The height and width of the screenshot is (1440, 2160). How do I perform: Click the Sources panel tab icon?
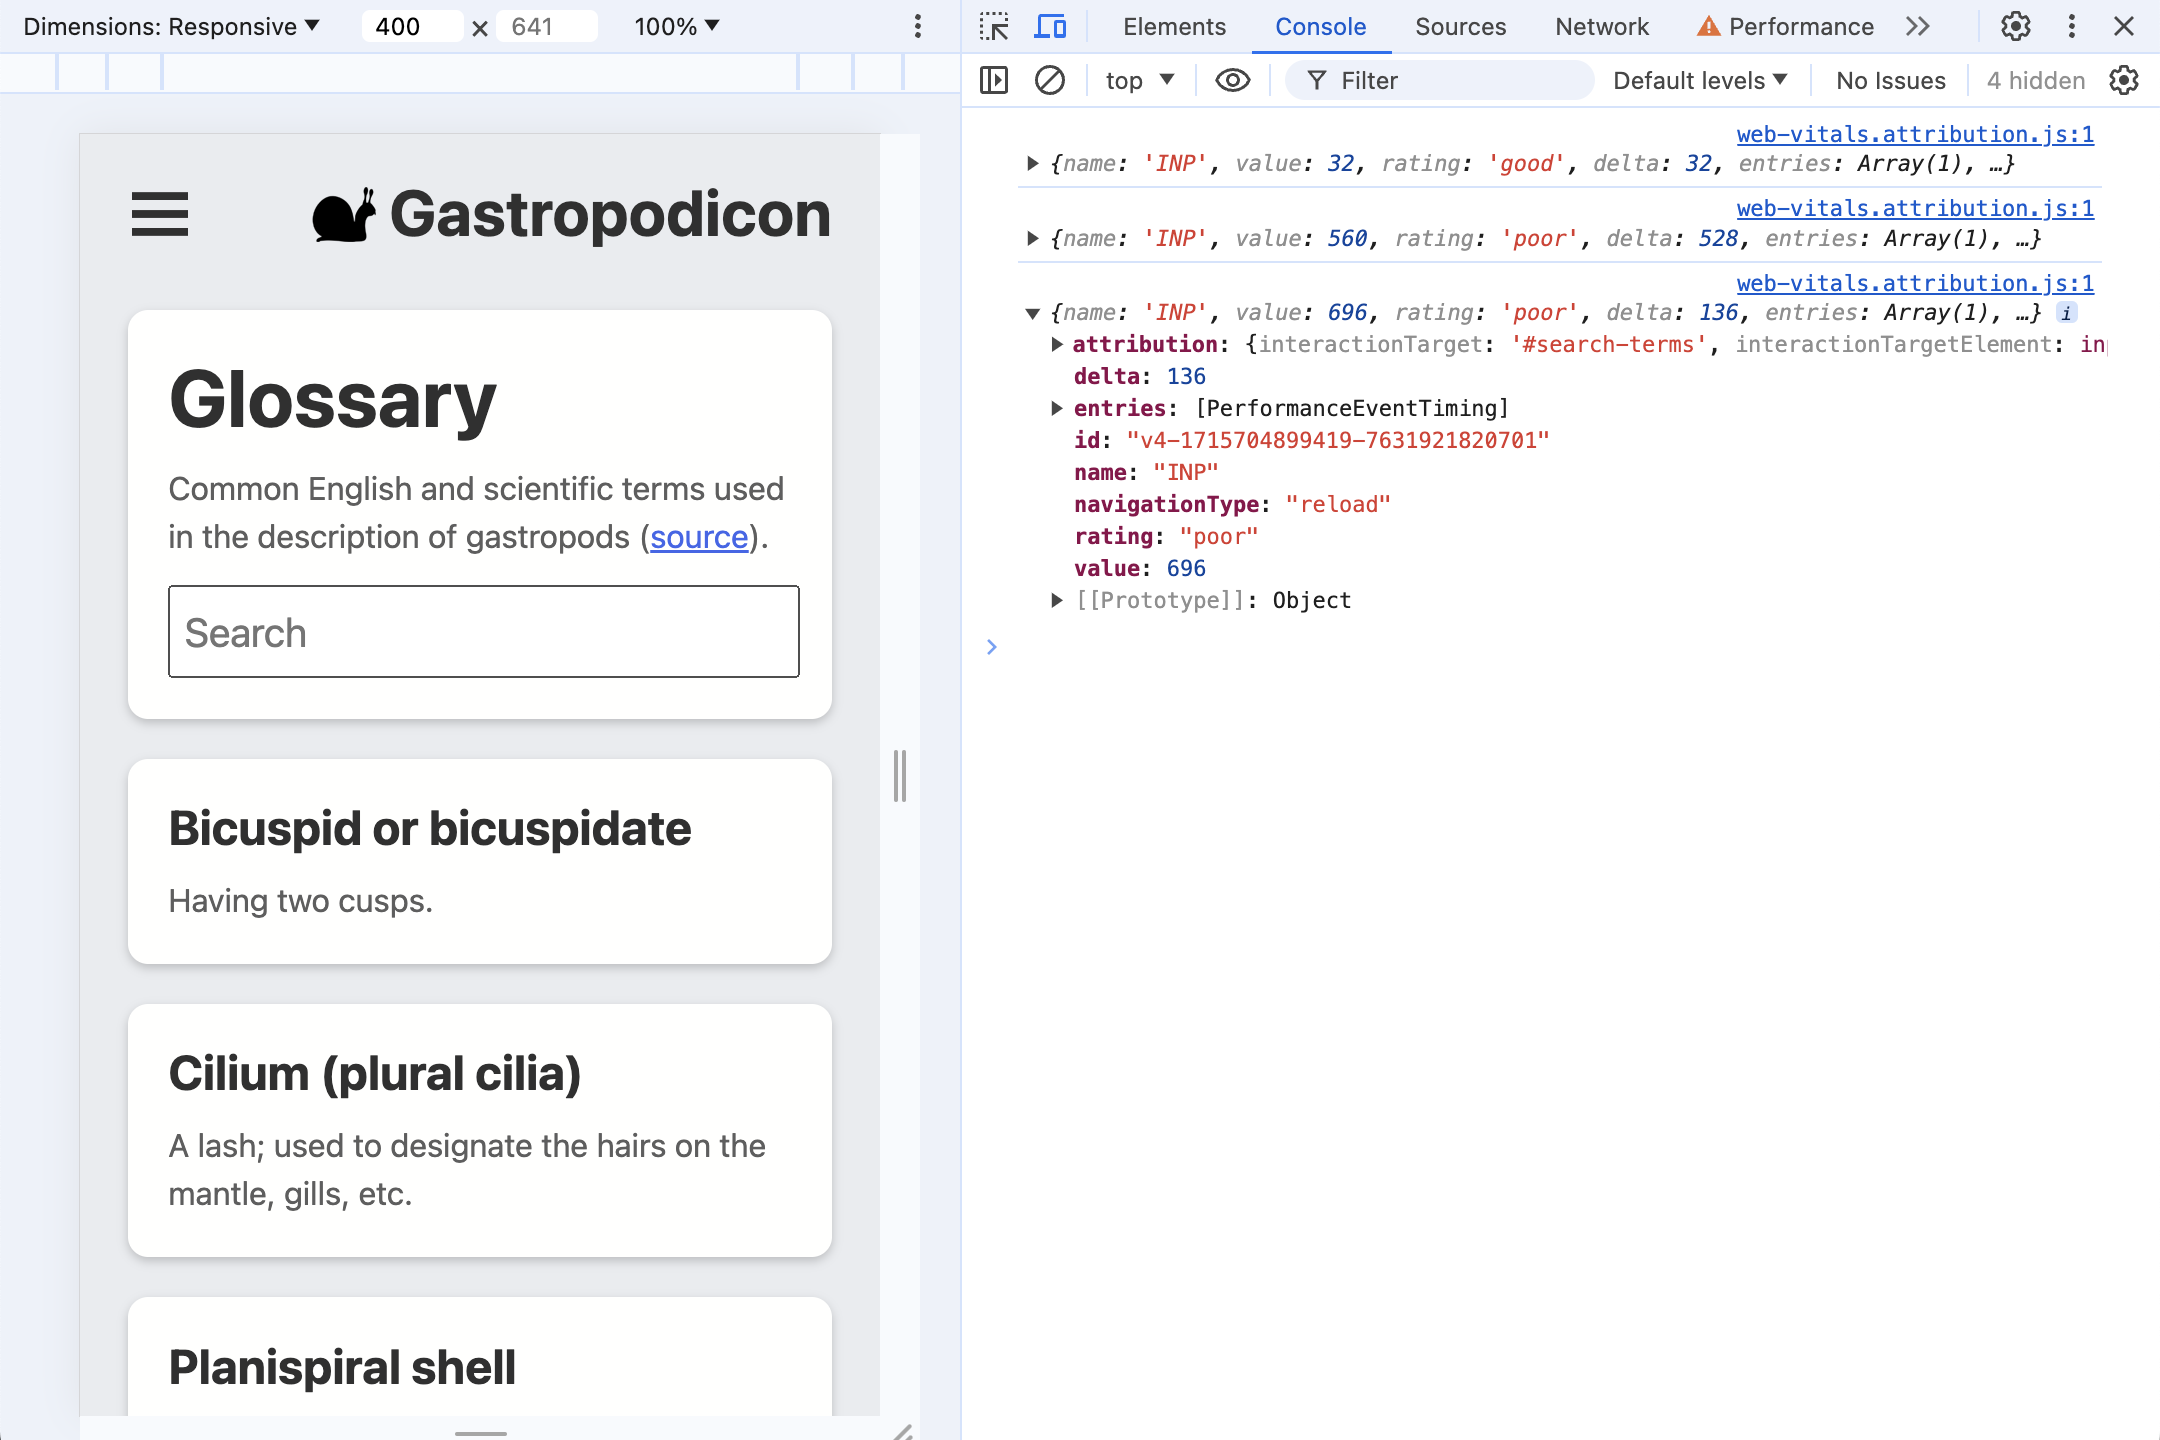click(x=1459, y=27)
